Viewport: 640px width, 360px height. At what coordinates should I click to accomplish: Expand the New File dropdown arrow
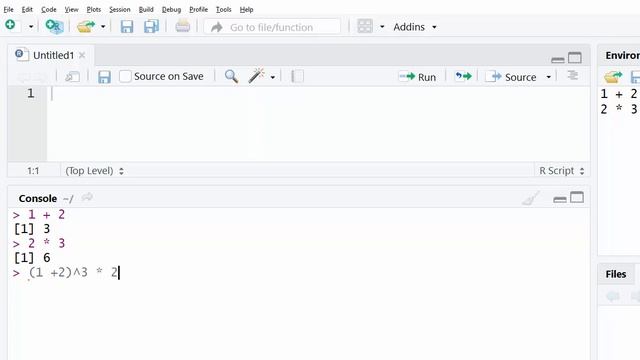31,27
